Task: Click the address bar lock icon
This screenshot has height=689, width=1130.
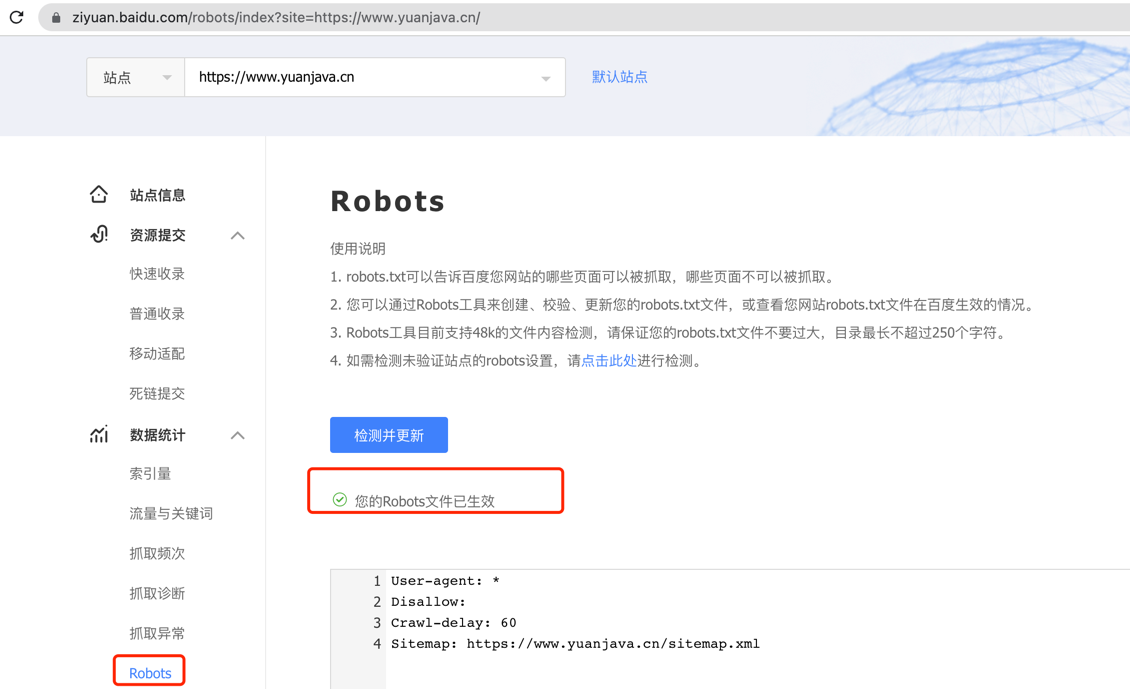Action: pyautogui.click(x=56, y=18)
